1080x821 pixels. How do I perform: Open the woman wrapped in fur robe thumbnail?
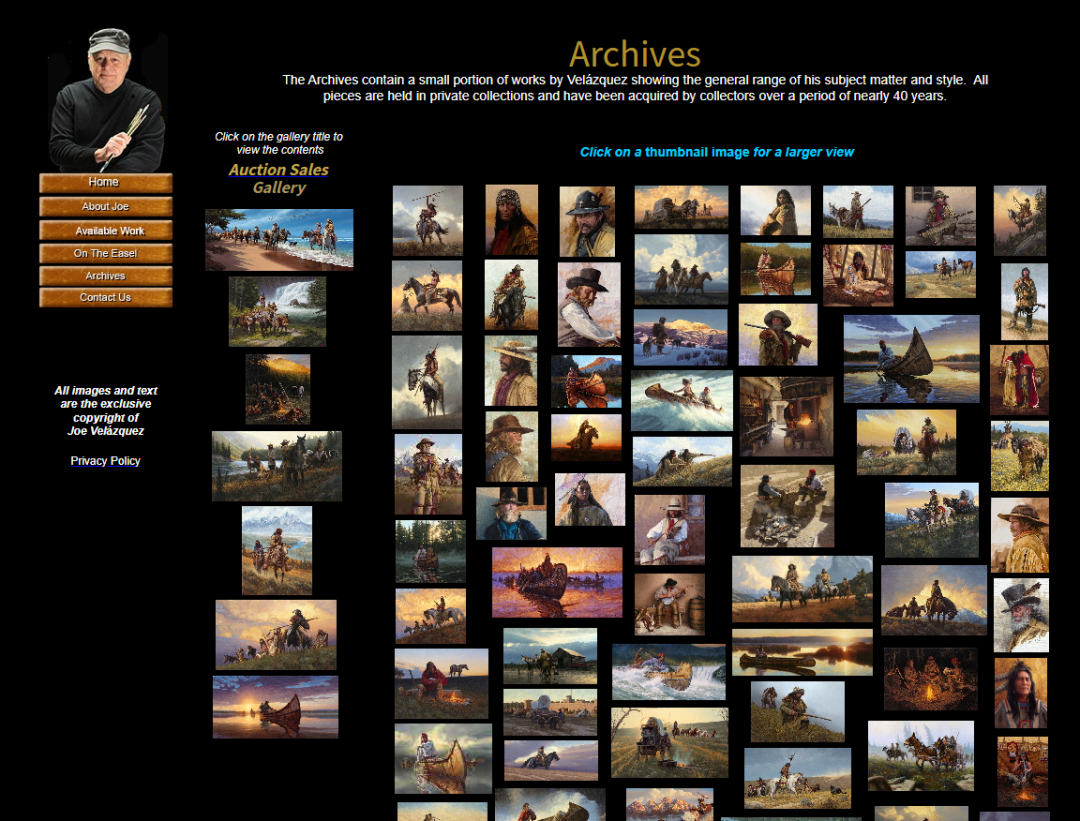point(776,210)
